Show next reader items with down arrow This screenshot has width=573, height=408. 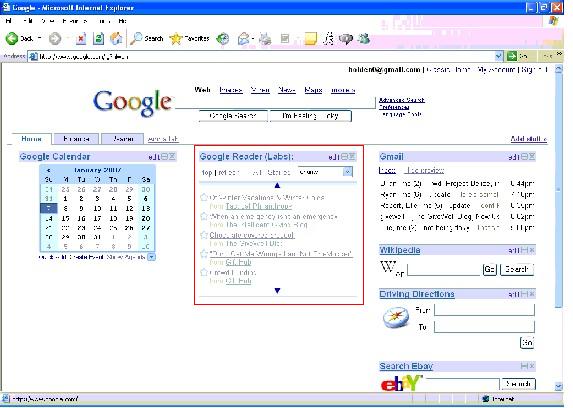(x=277, y=291)
